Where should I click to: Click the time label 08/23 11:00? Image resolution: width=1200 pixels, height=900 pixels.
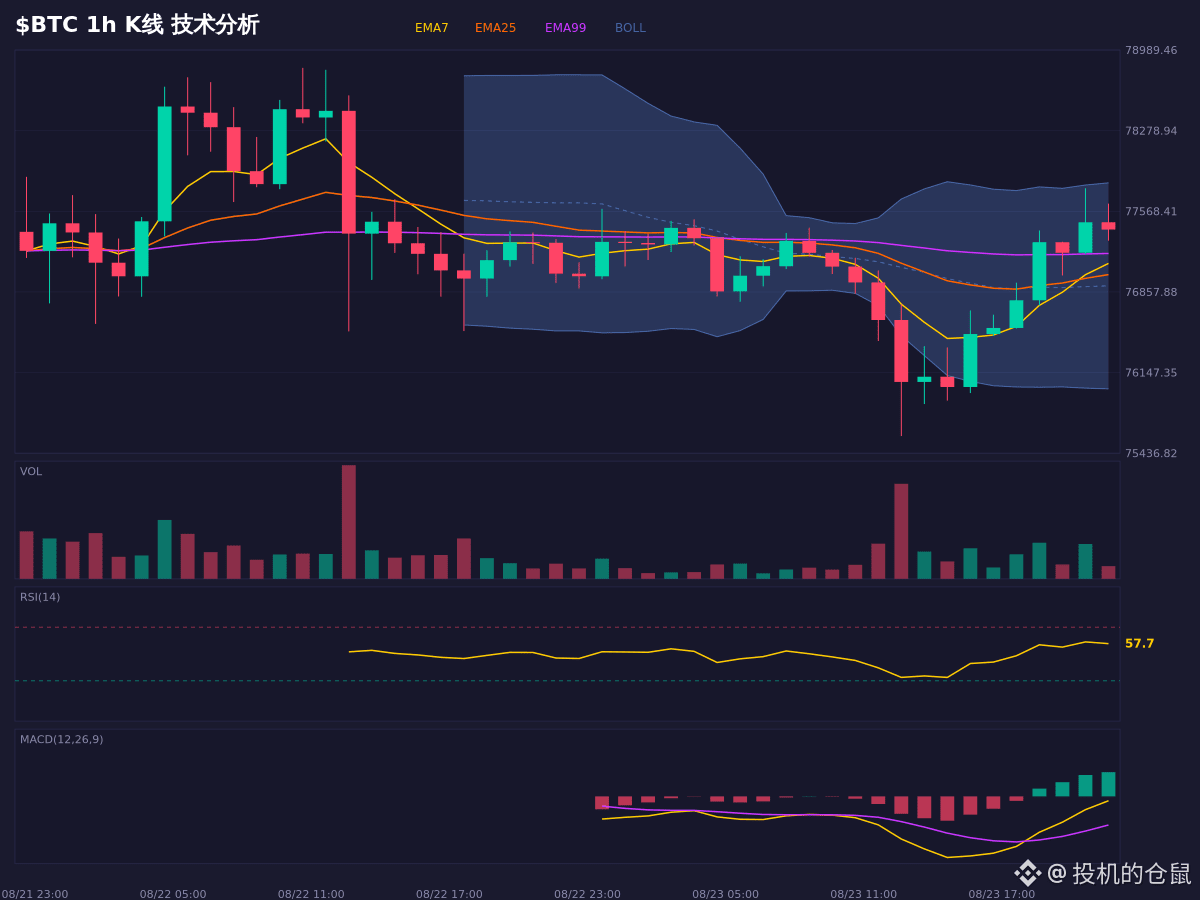[863, 894]
